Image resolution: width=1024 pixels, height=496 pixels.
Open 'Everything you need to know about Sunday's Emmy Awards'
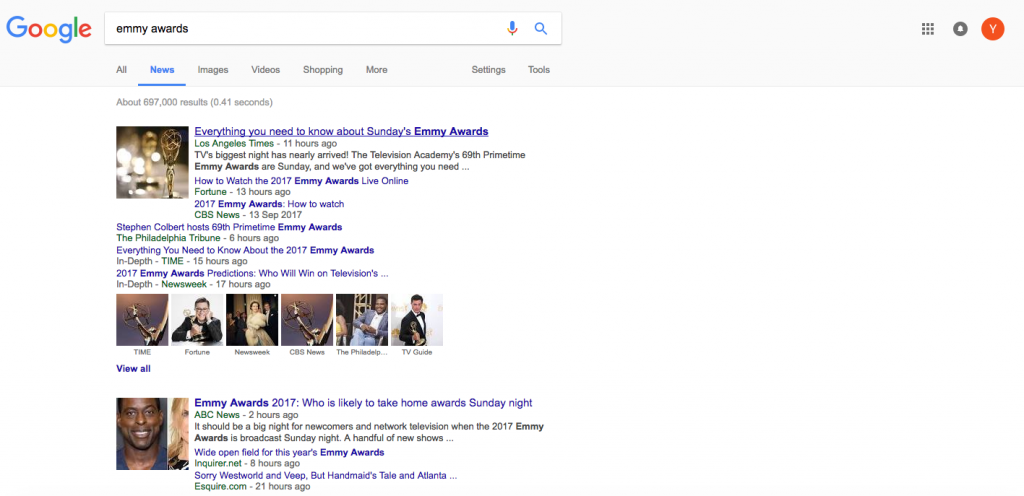[x=341, y=132]
